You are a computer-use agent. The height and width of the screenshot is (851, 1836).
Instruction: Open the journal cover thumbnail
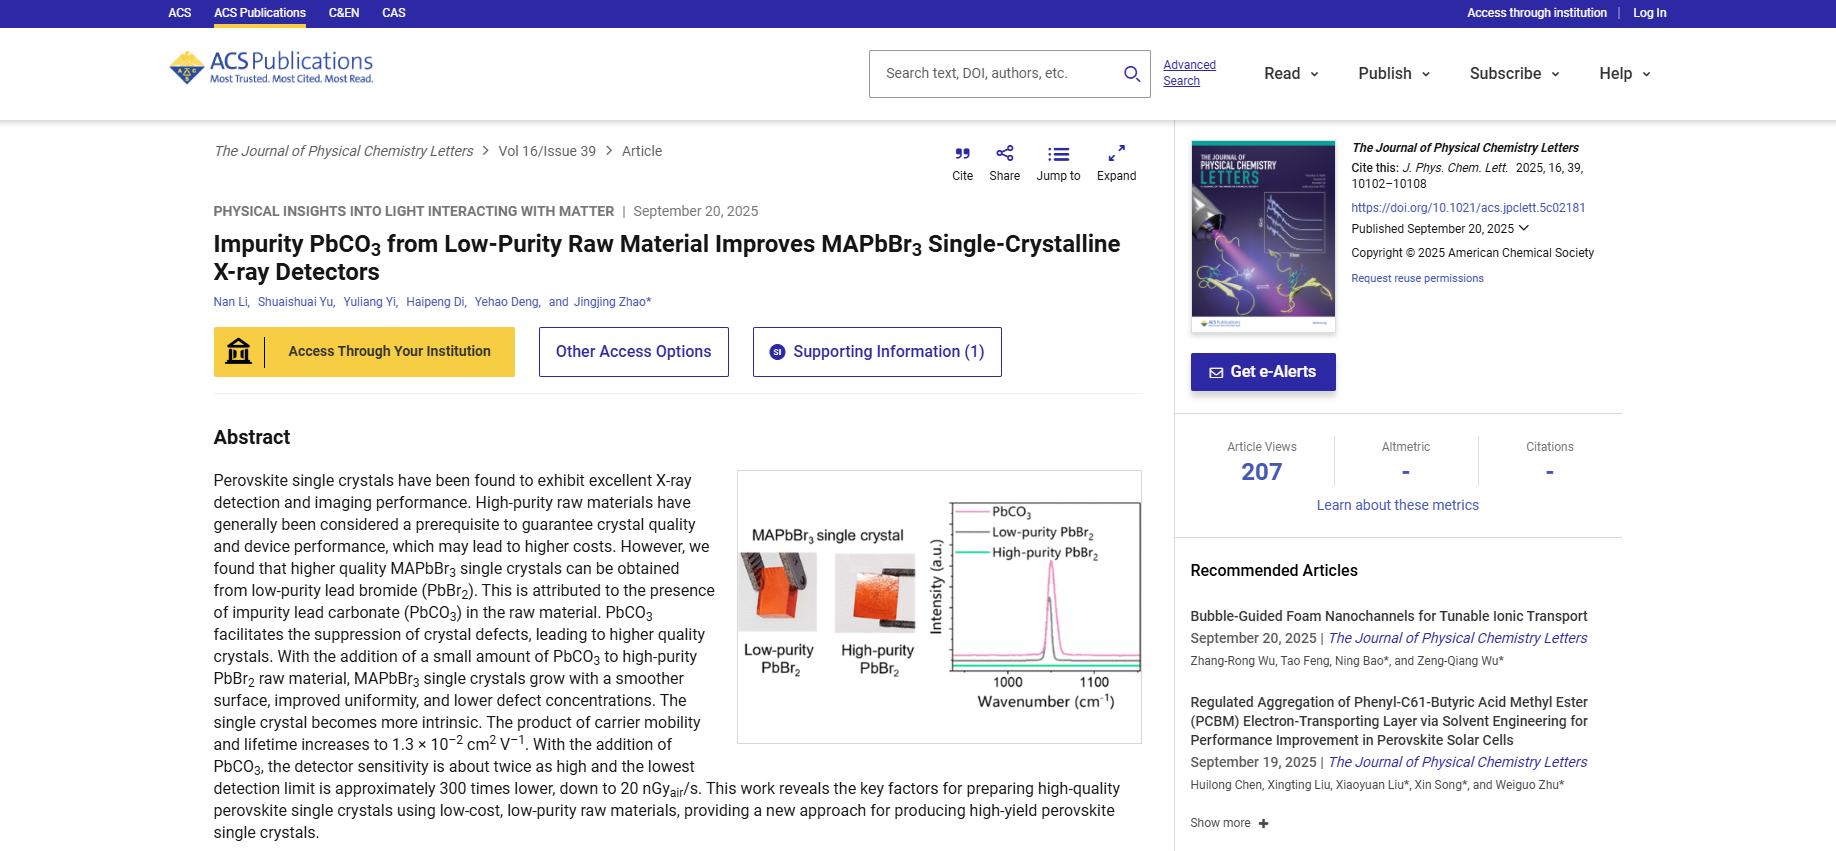coord(1262,235)
